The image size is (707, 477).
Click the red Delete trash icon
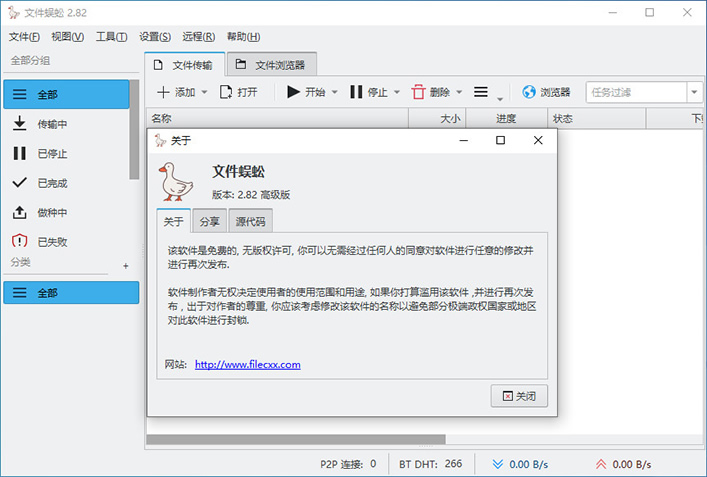click(418, 92)
